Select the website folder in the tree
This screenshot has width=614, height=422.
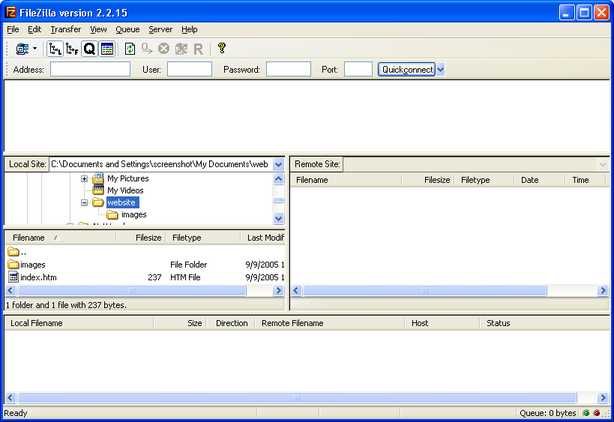pos(122,202)
